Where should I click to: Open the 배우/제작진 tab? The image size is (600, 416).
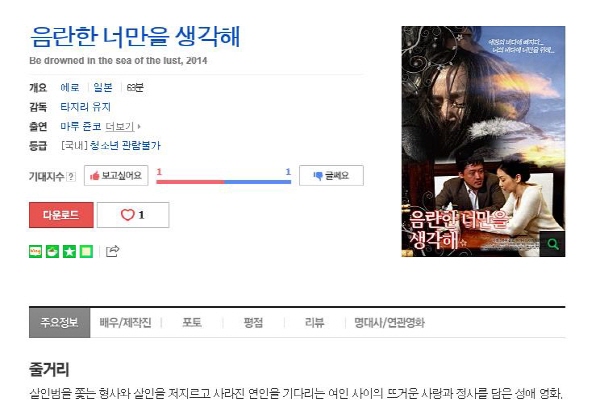pyautogui.click(x=126, y=323)
